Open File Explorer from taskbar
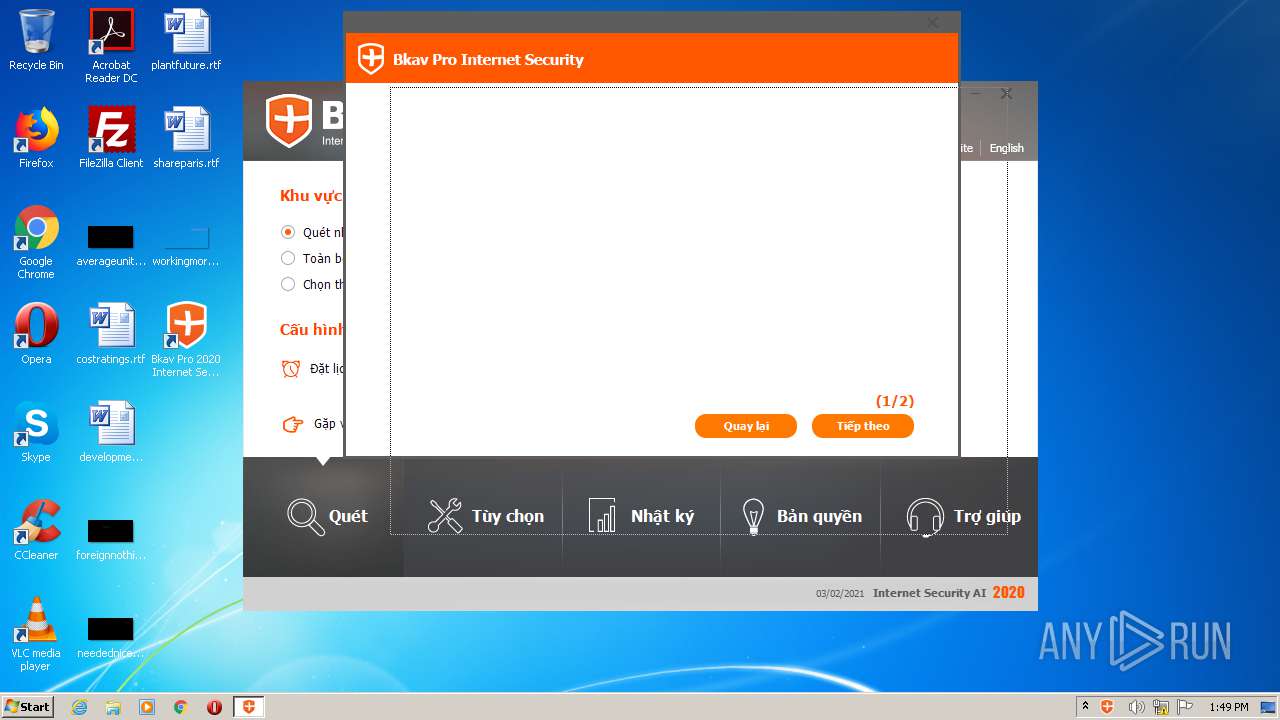Screen dimensions: 1280x720 tap(113, 707)
